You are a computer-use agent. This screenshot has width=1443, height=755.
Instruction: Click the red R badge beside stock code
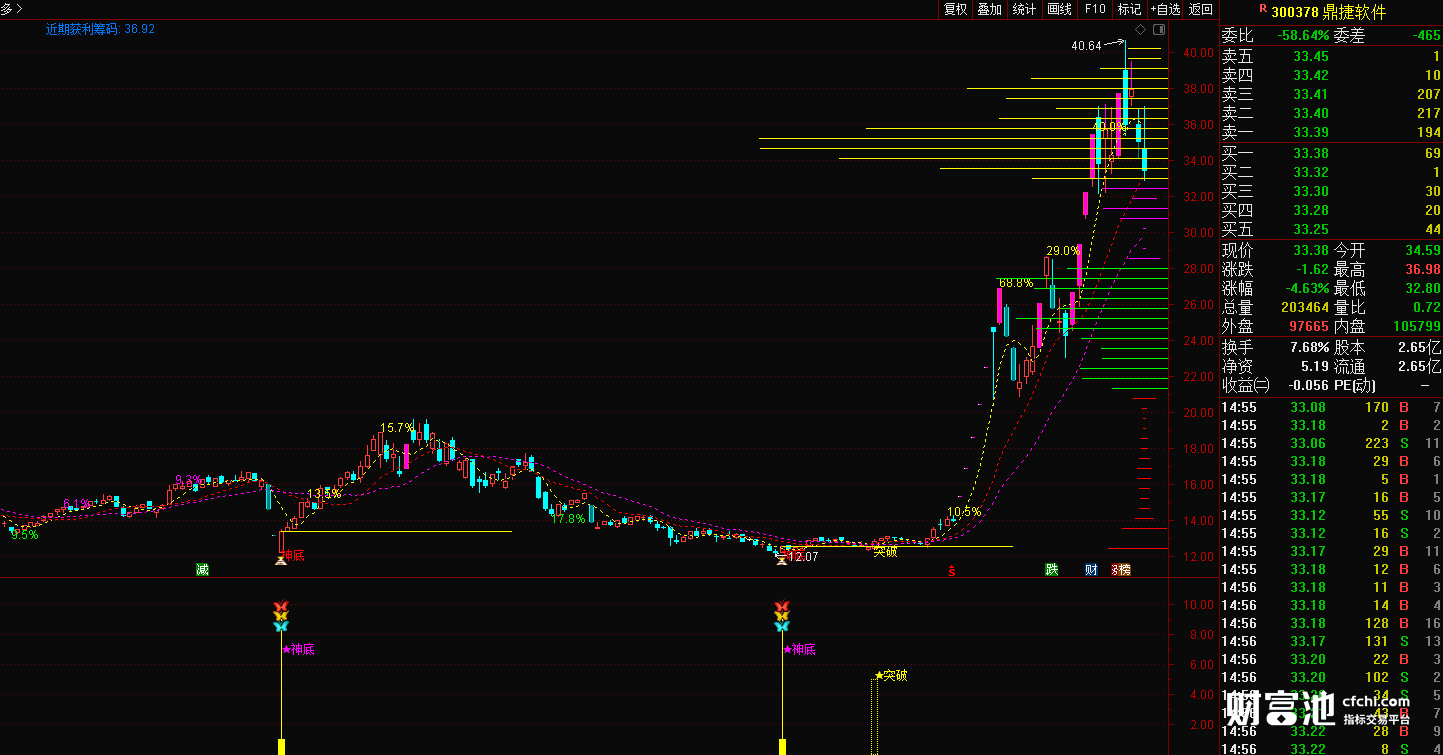click(1262, 8)
